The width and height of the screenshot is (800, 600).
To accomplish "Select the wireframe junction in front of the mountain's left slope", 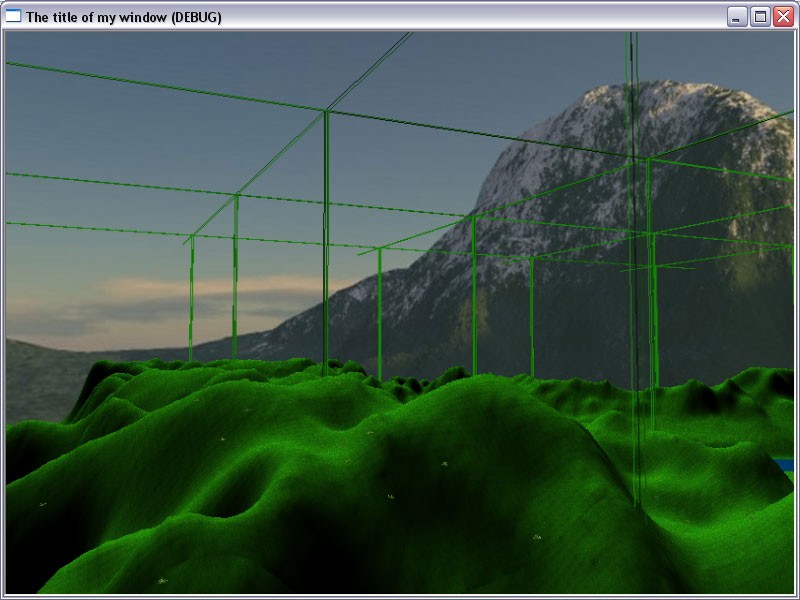I will click(x=473, y=217).
